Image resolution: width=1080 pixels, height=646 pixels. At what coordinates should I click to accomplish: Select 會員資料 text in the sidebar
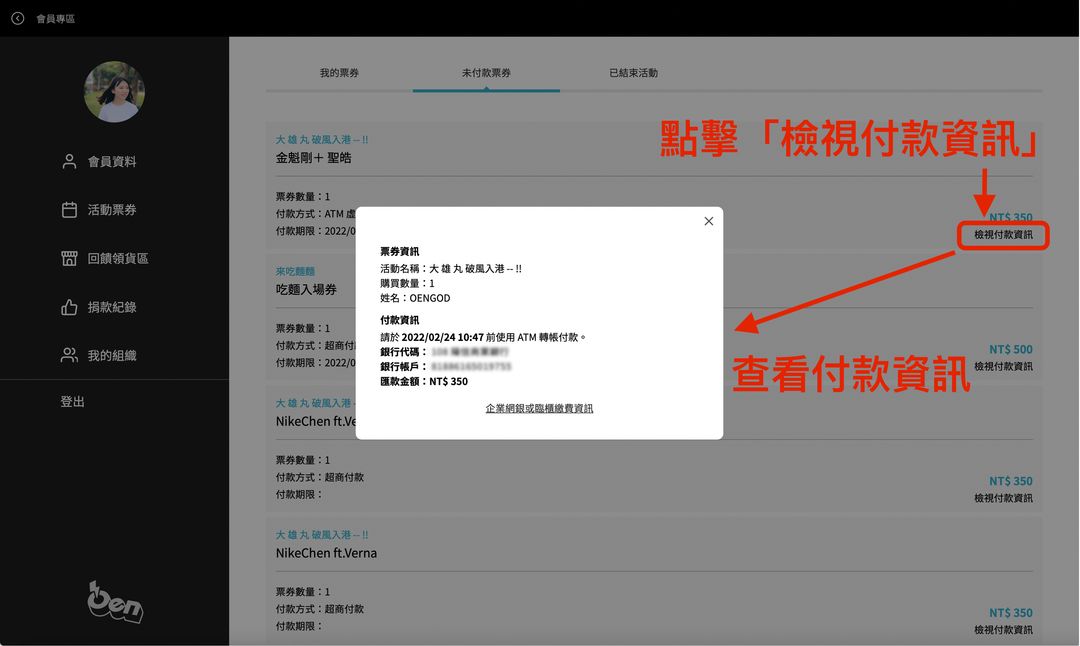coord(112,161)
